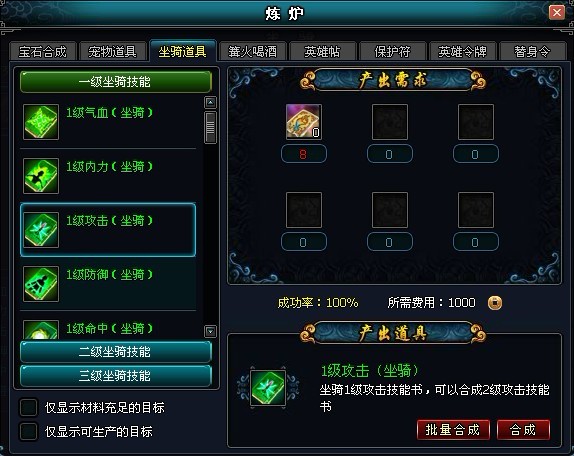The height and width of the screenshot is (456, 574).
Task: Select the 1级气血 mount skill book icon
Action: (x=41, y=122)
